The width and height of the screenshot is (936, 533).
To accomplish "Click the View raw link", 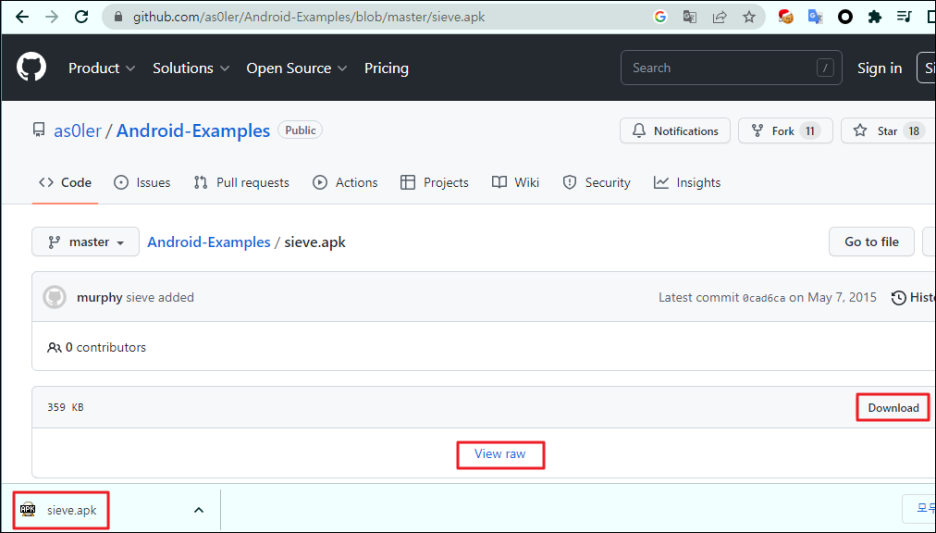I will pyautogui.click(x=500, y=454).
